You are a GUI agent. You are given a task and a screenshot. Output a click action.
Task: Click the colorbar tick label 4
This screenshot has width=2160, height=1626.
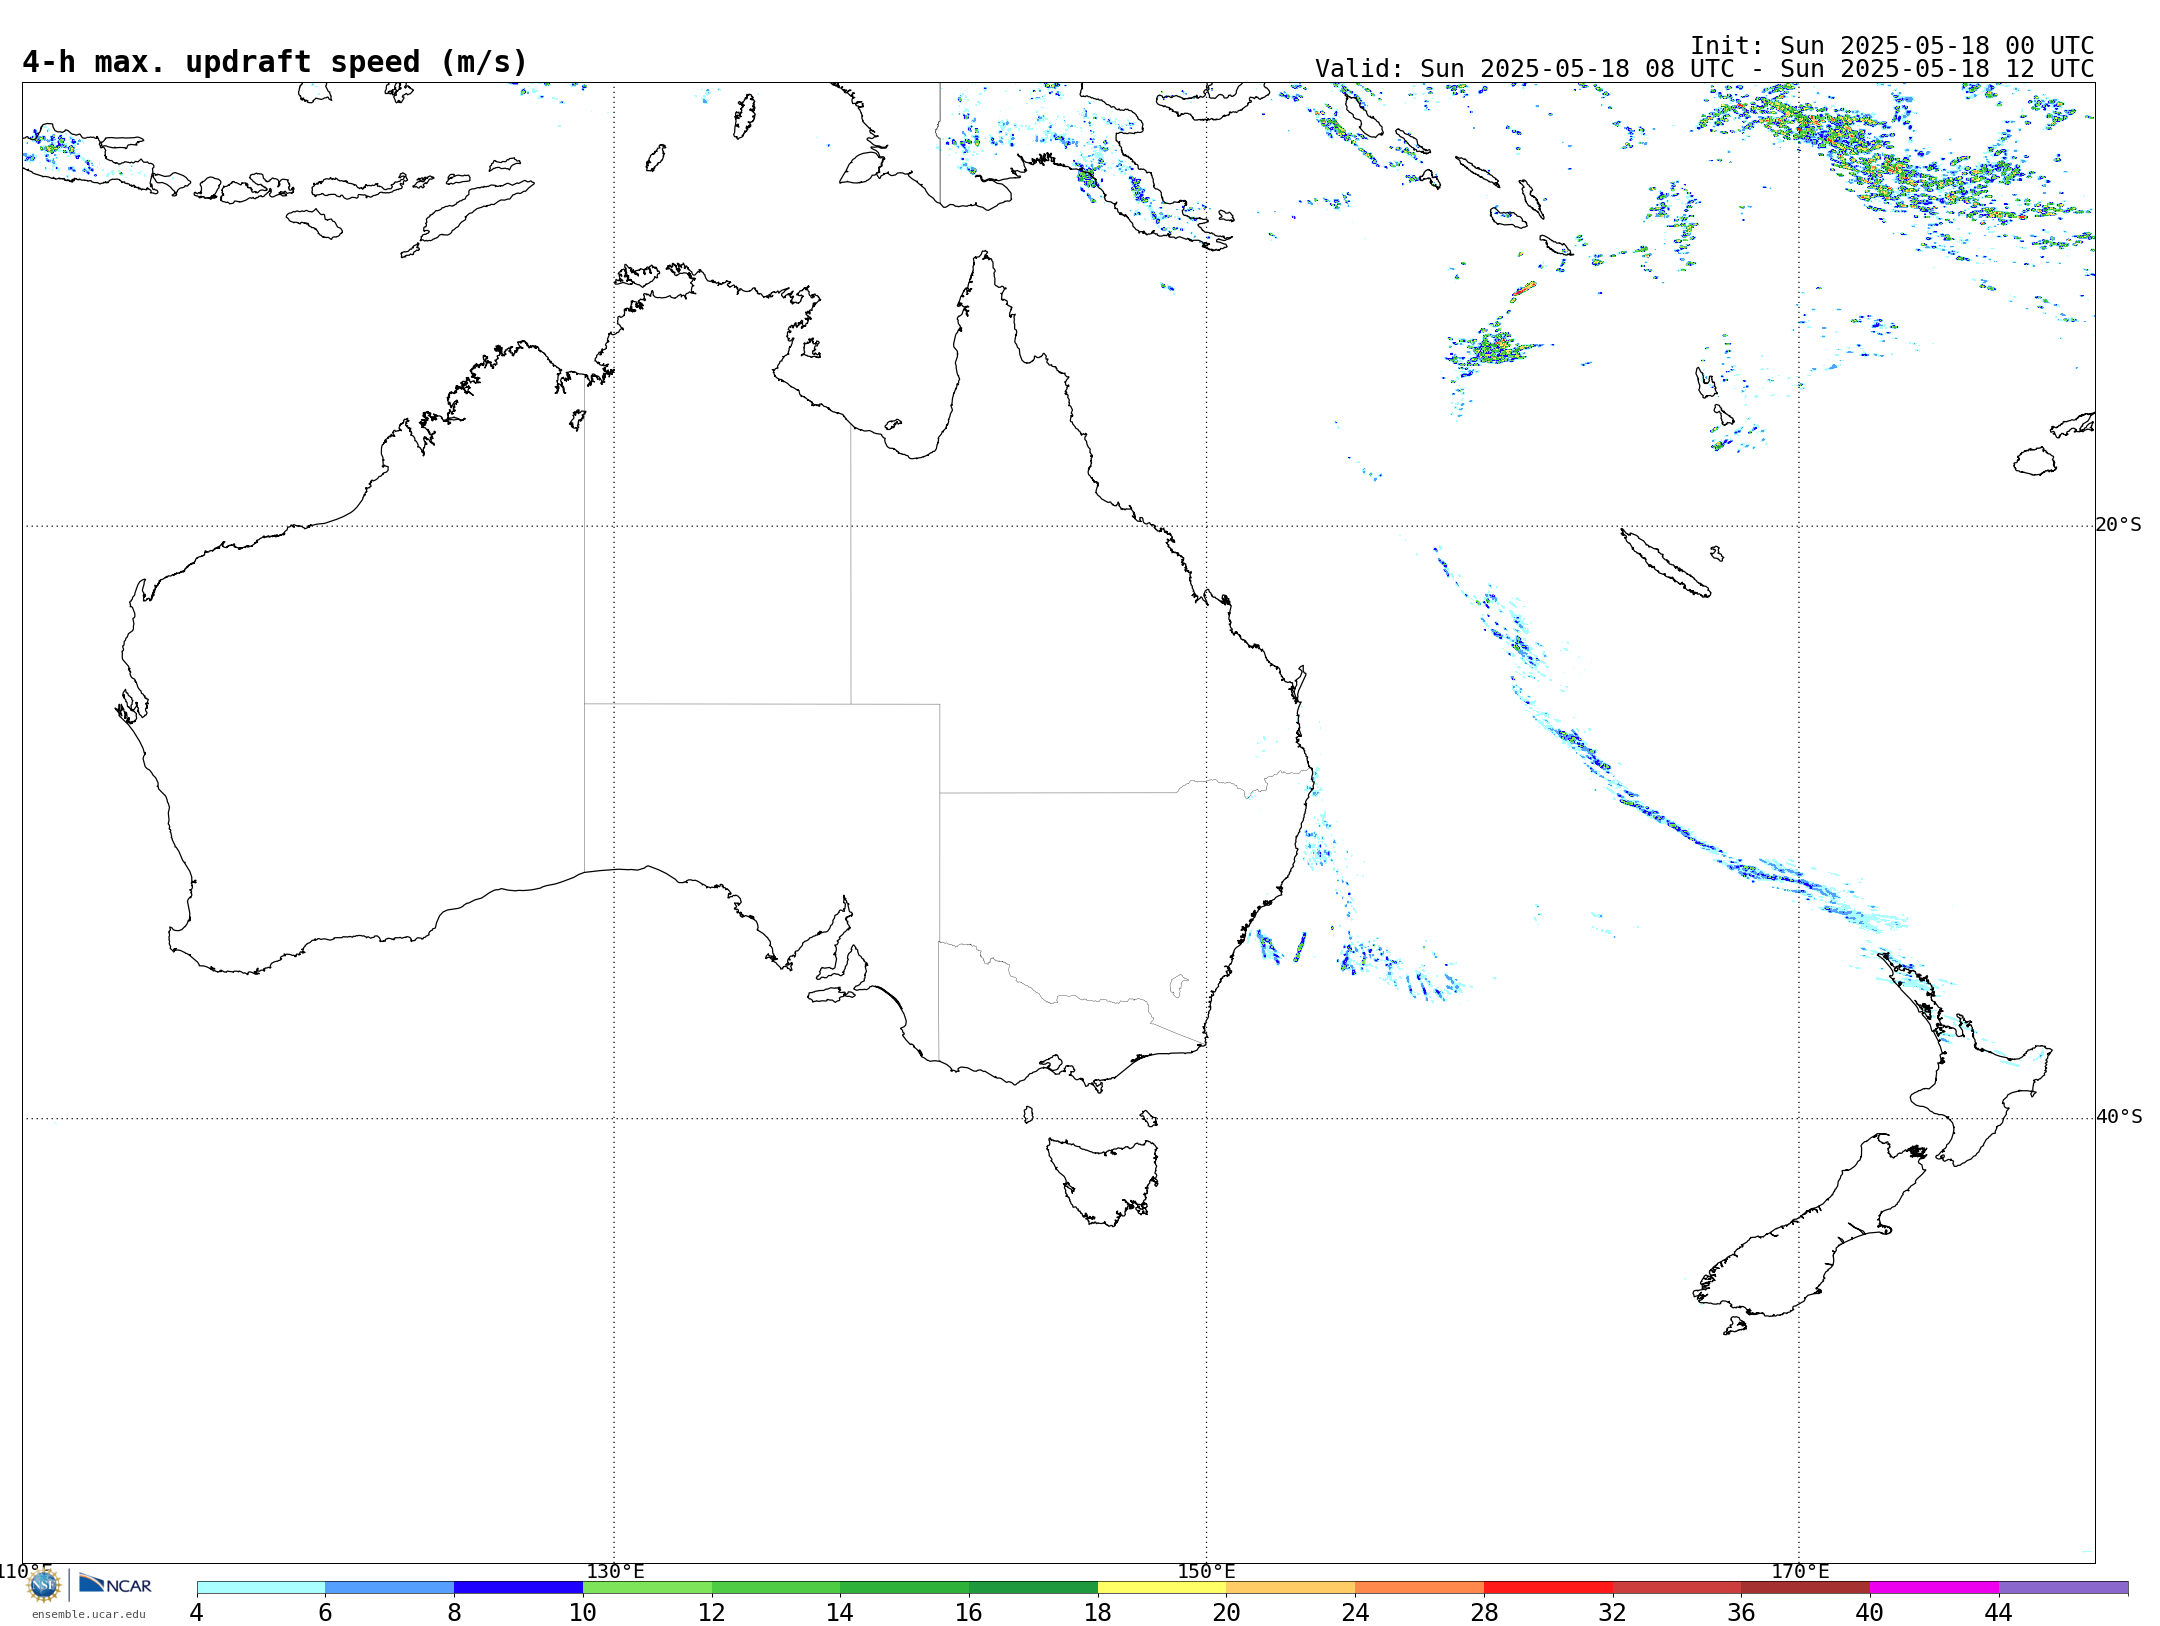click(x=197, y=1613)
